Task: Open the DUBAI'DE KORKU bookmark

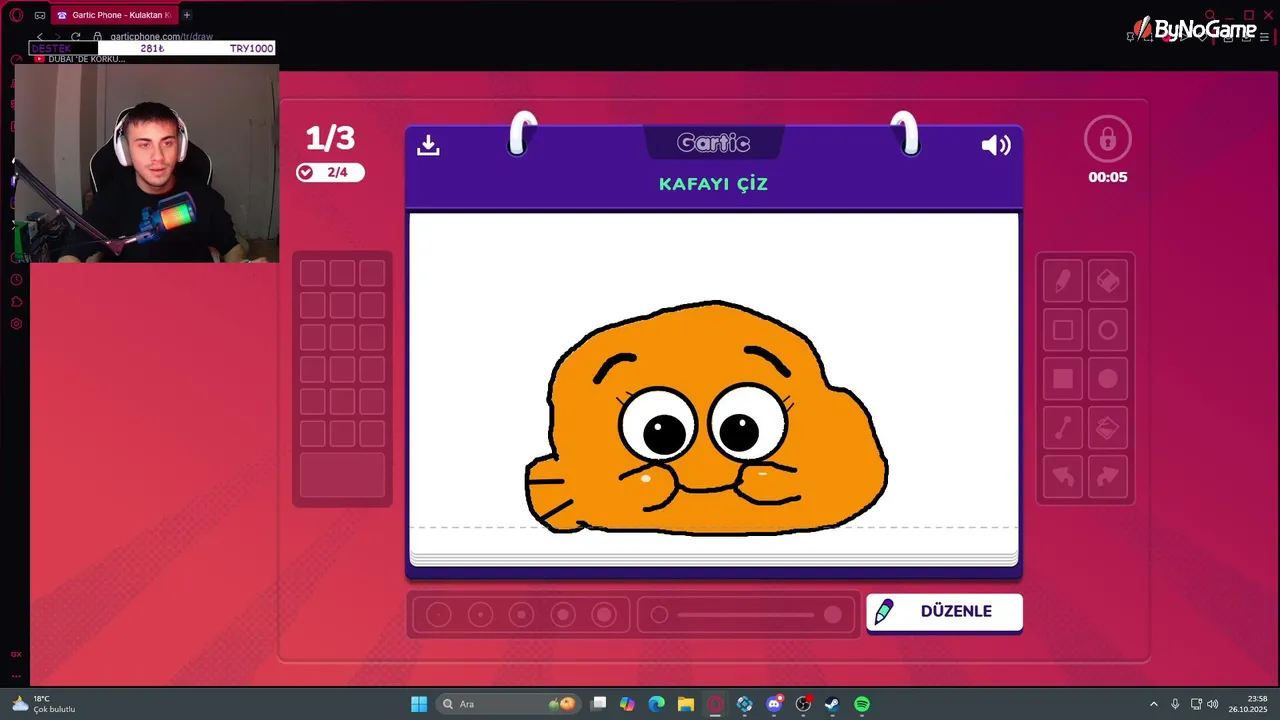Action: (x=80, y=59)
